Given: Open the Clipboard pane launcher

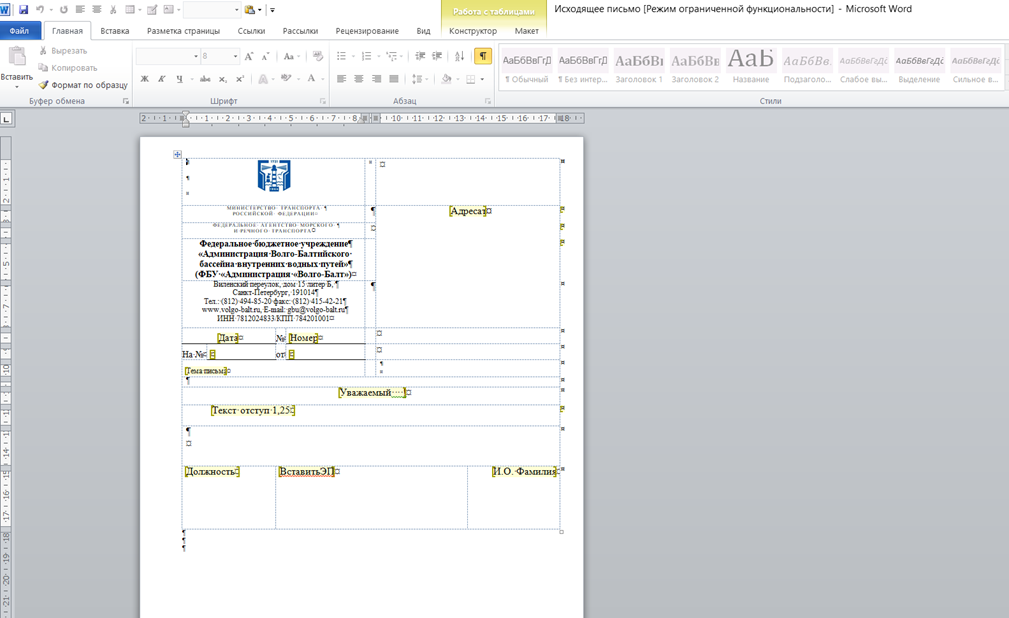Looking at the screenshot, I should pyautogui.click(x=126, y=101).
